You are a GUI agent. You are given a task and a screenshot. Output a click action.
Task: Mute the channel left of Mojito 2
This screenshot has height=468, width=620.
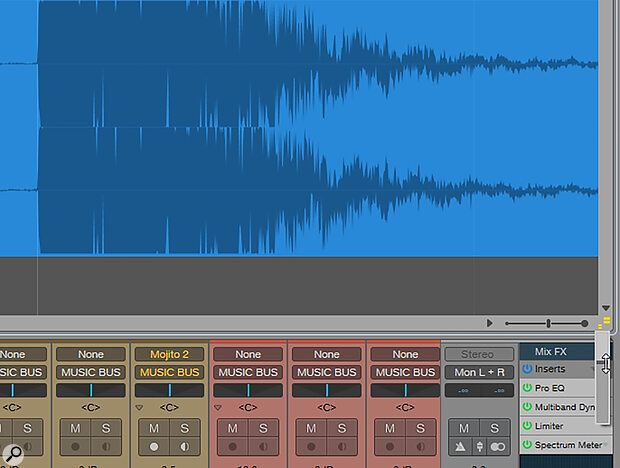click(x=75, y=428)
